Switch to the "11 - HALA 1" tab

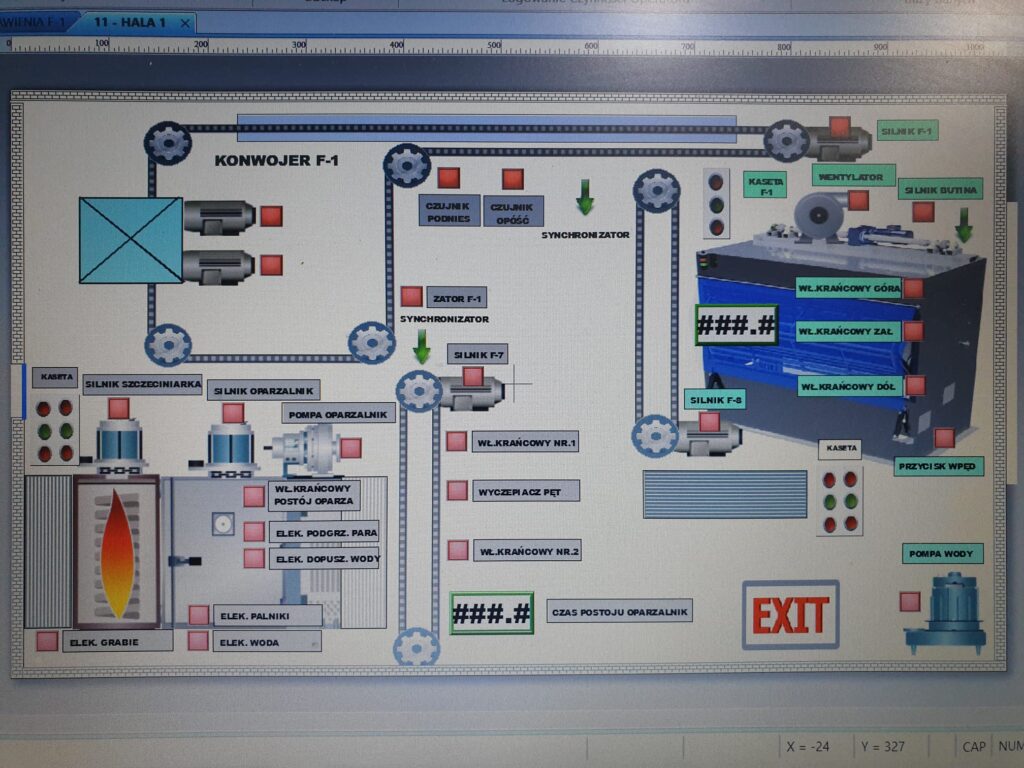pos(129,22)
